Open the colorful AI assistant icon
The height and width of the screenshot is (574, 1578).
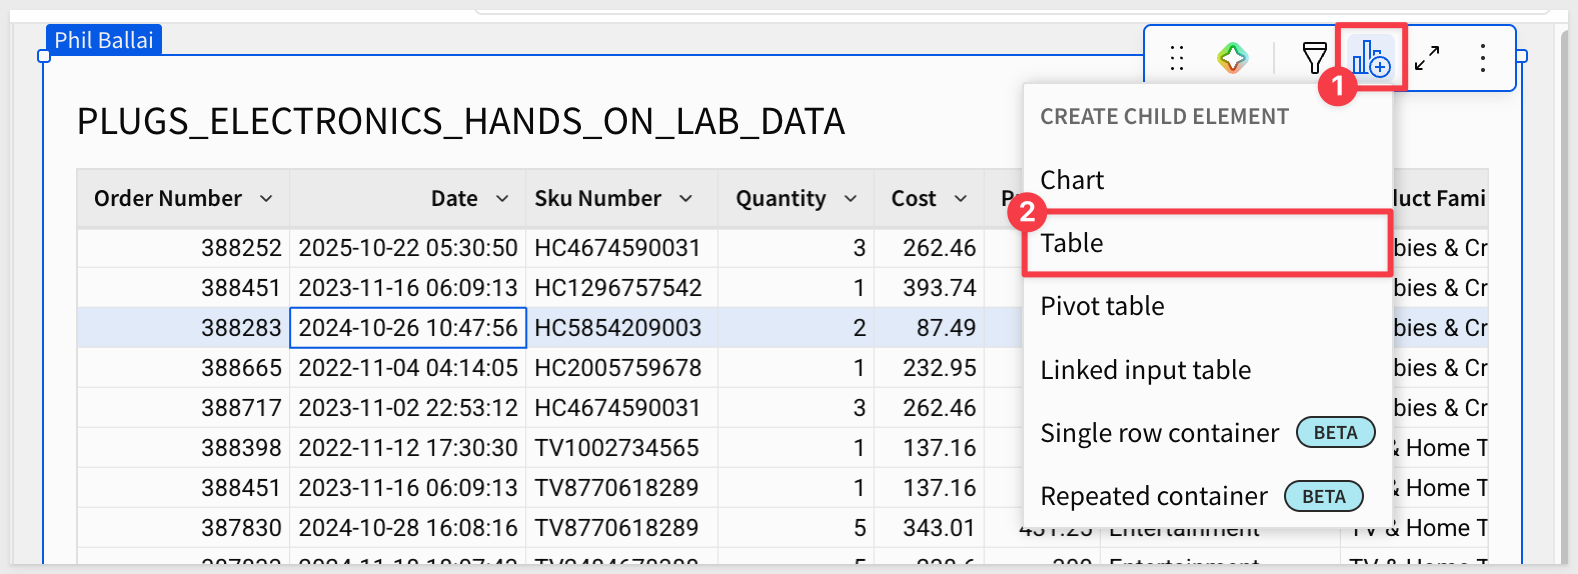(x=1232, y=58)
